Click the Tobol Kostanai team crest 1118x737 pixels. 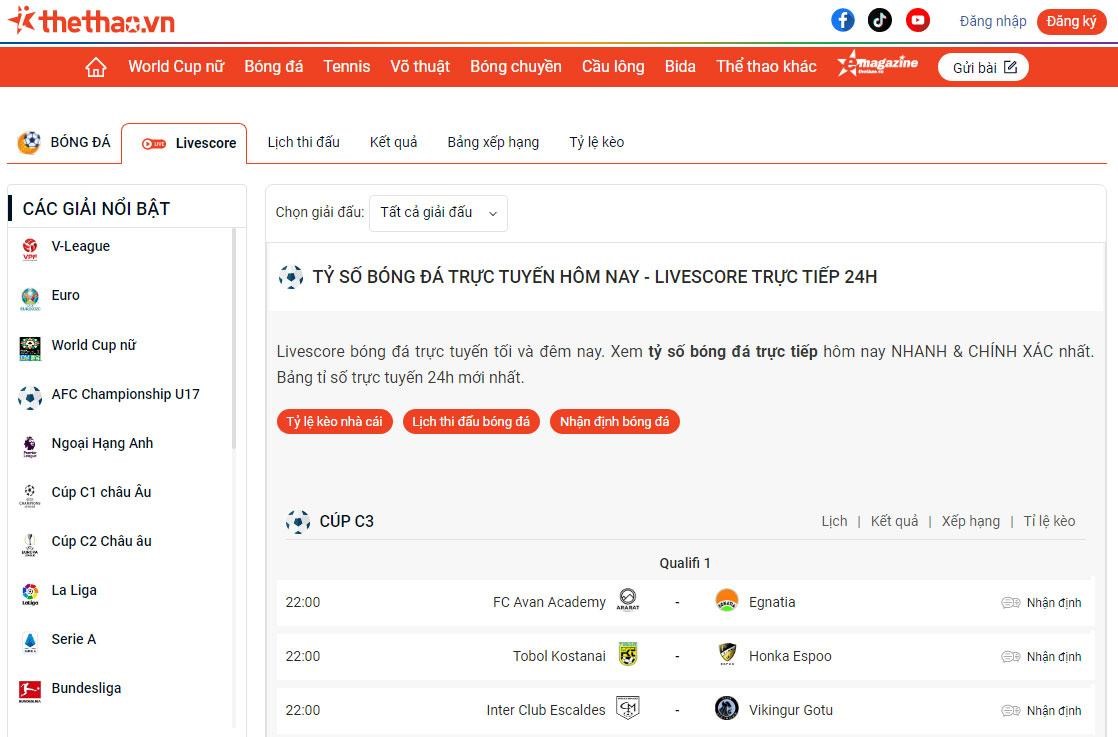[x=628, y=655]
